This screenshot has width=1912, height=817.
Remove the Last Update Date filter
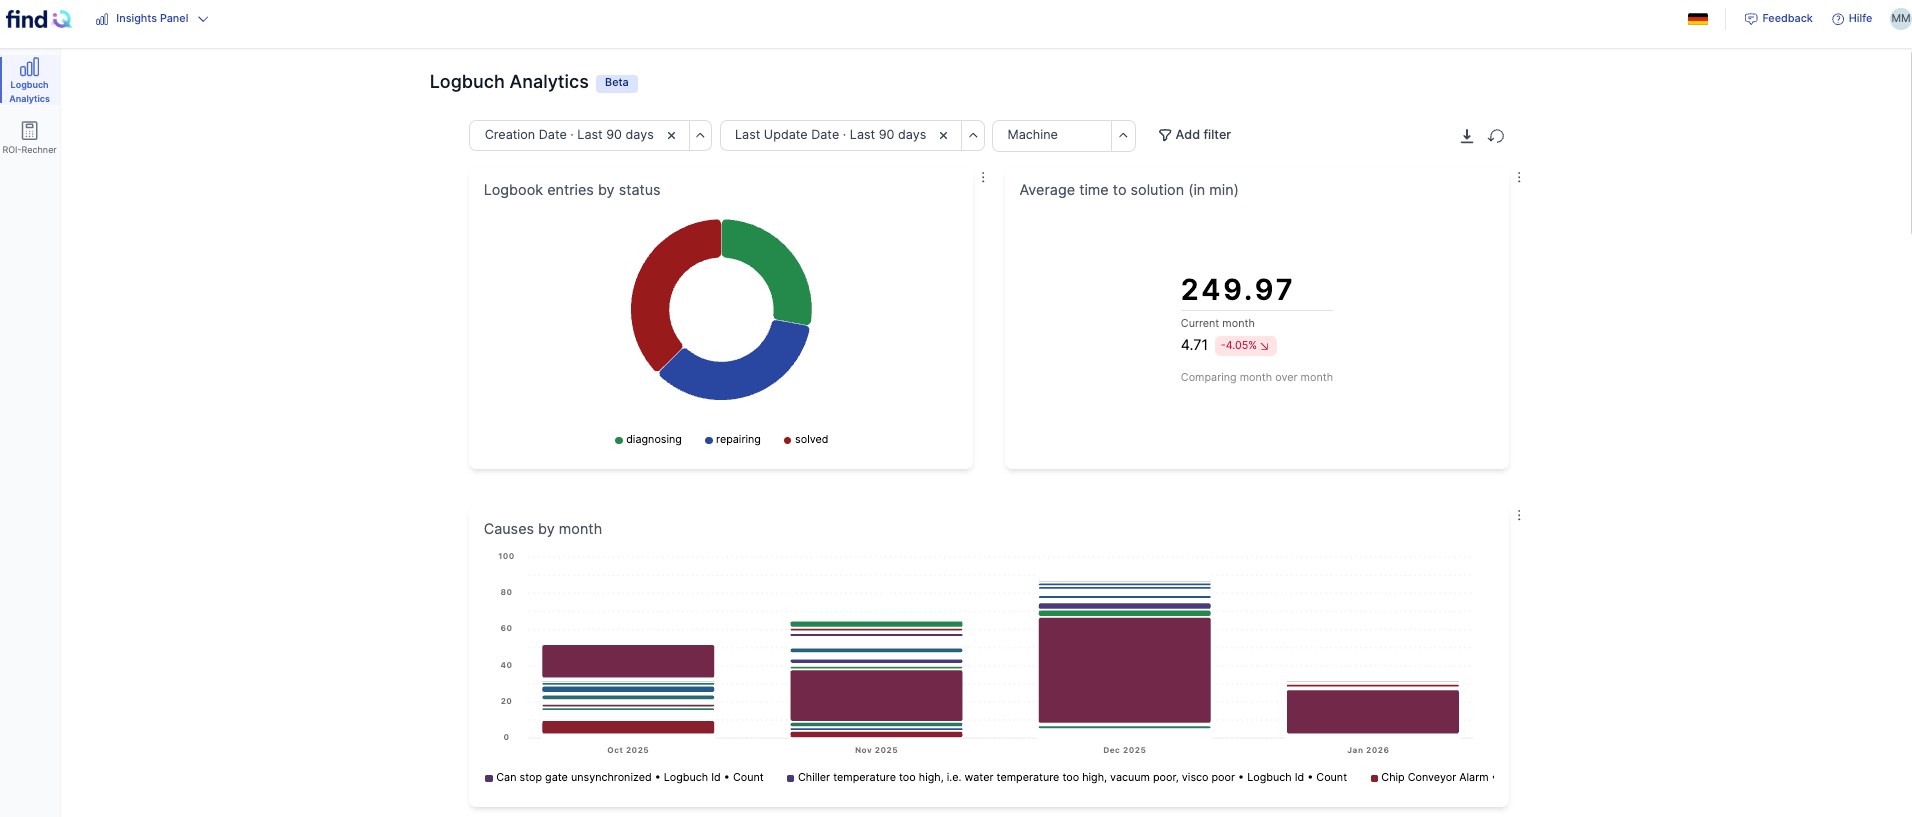coord(943,135)
